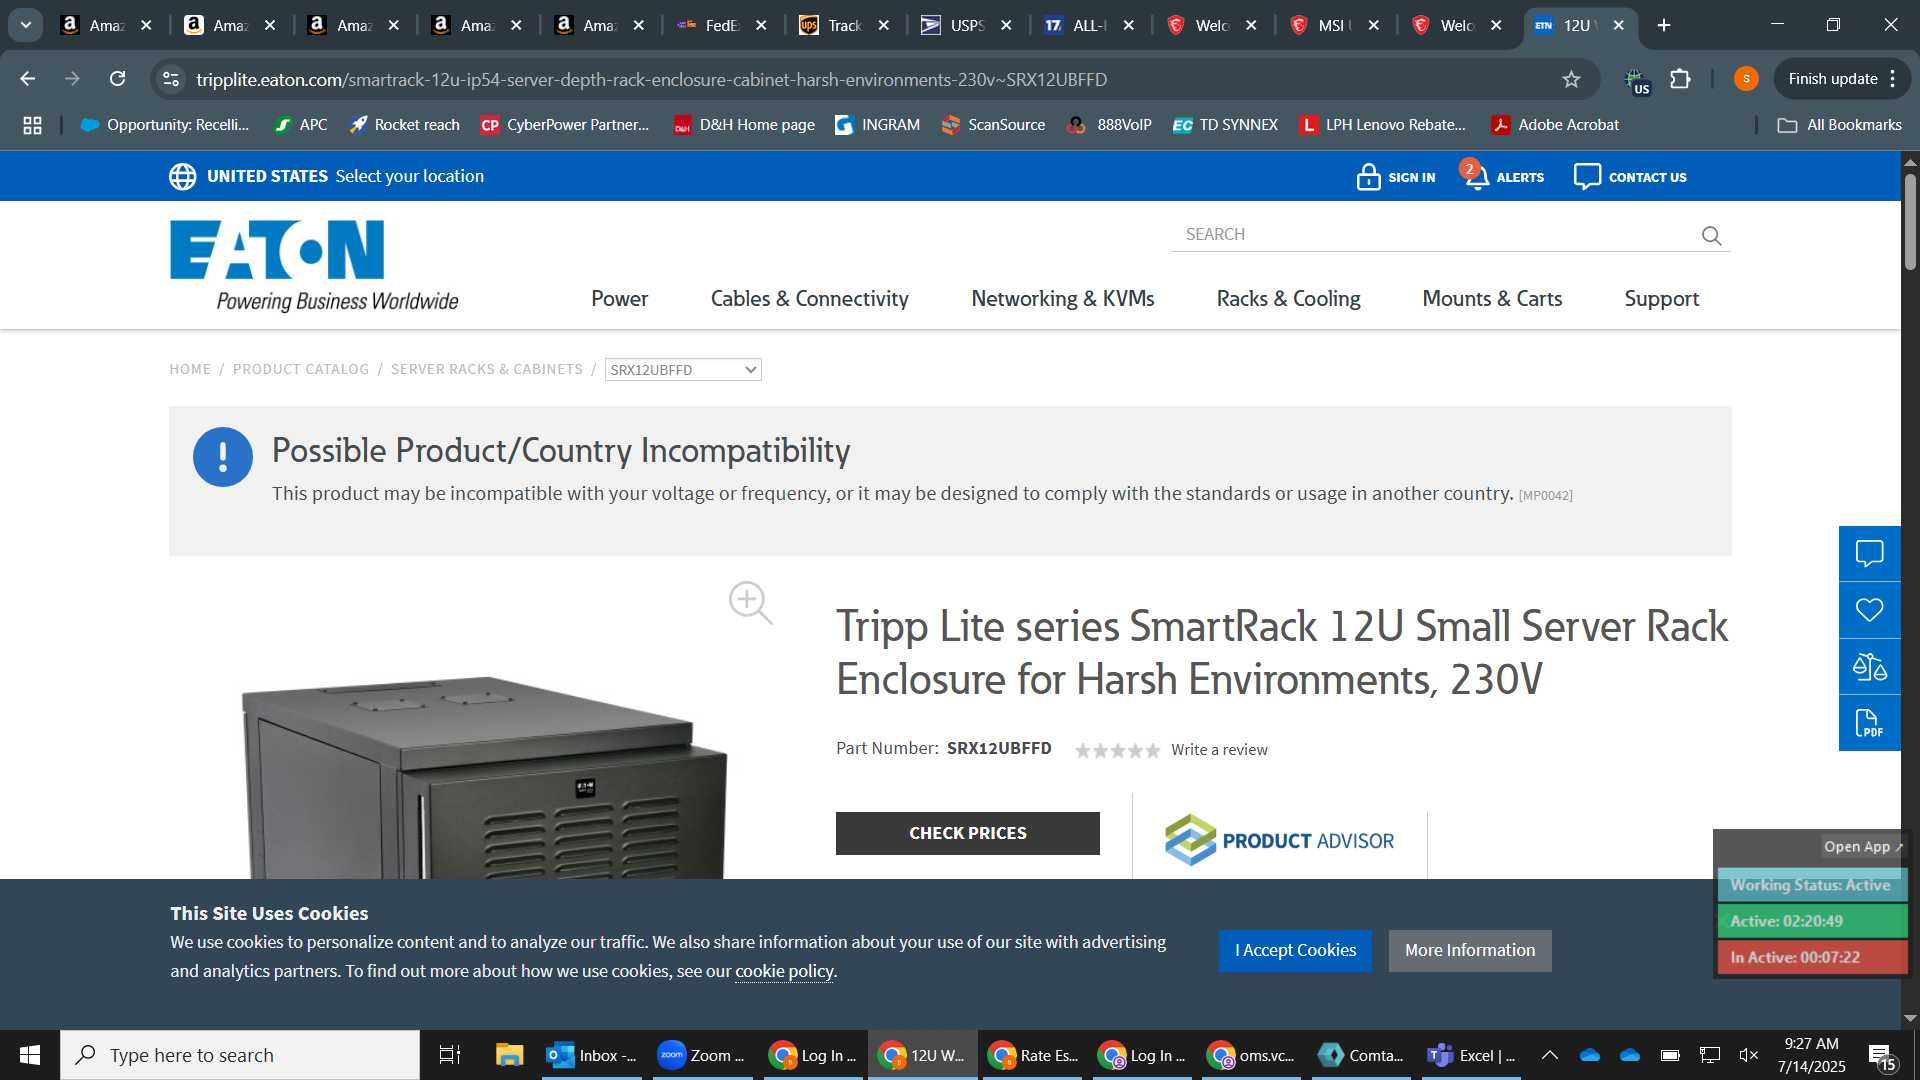Reload the current page

click(x=118, y=79)
